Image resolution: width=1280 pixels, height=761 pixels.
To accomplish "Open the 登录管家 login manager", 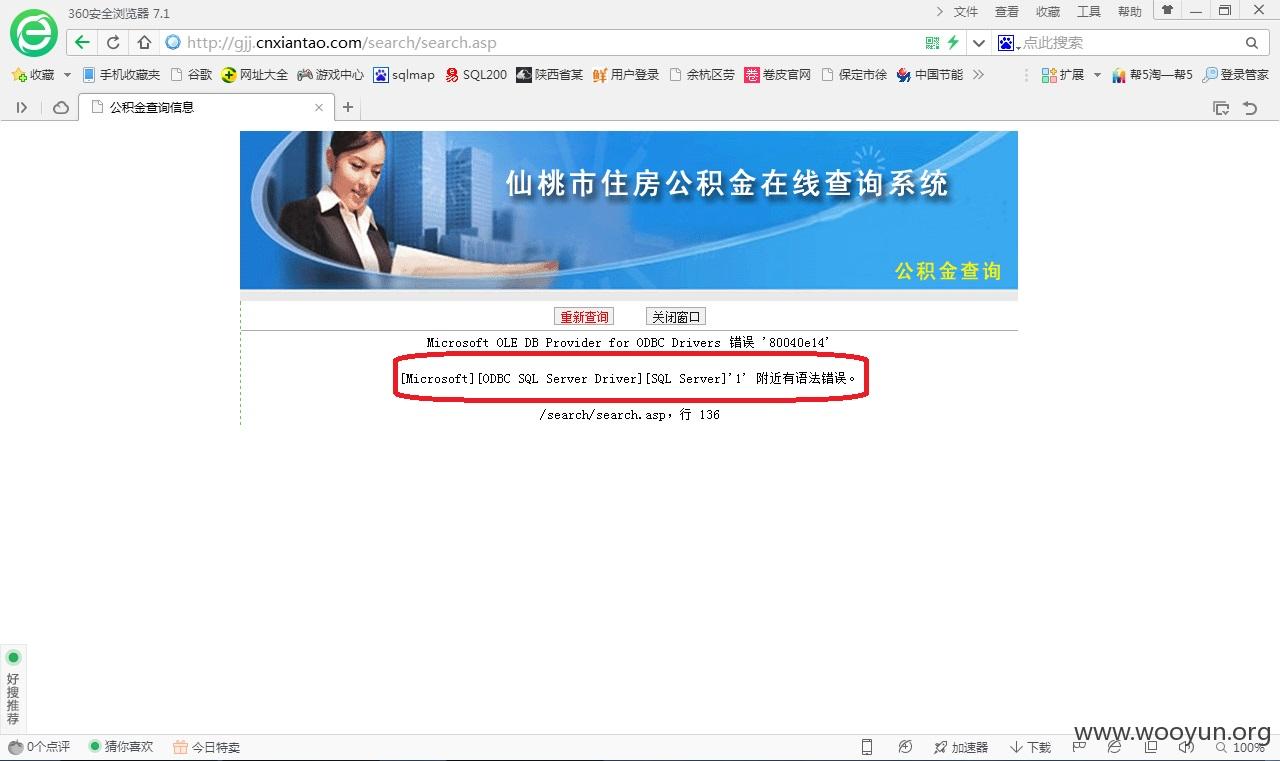I will point(1236,75).
